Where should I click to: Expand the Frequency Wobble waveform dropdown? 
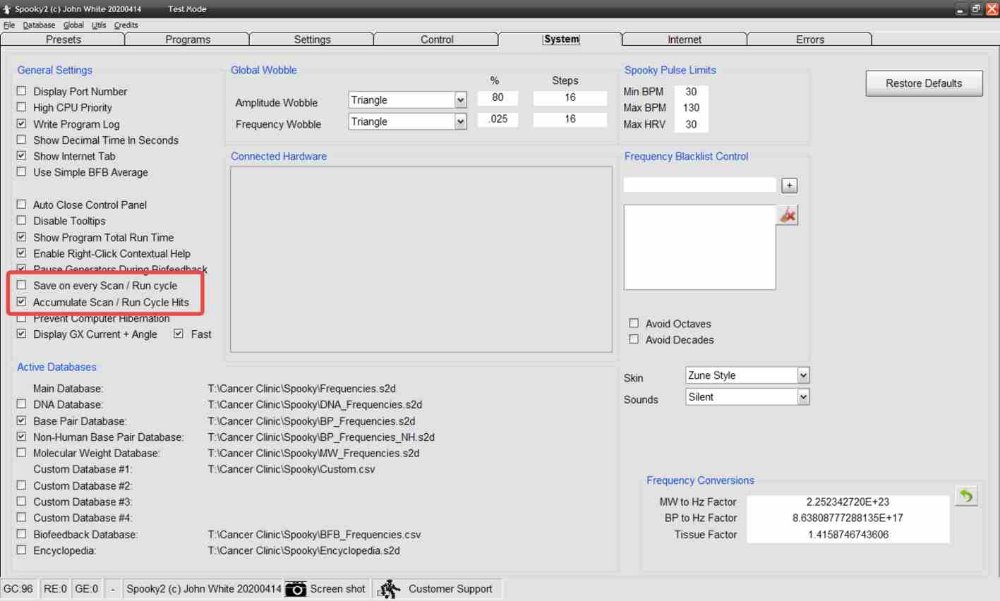460,122
